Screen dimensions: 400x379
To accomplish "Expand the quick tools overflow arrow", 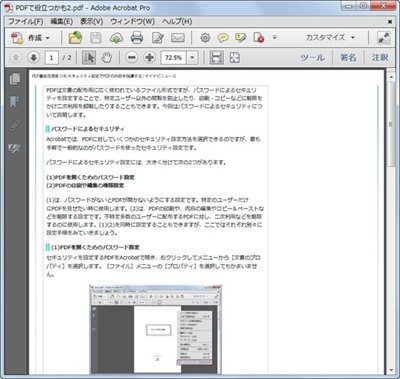I will pyautogui.click(x=274, y=37).
